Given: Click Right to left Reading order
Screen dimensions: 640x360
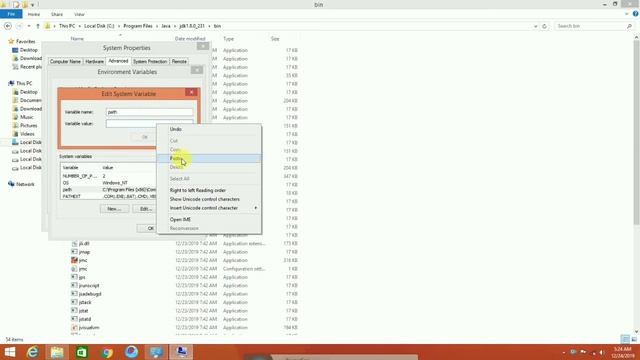Looking at the screenshot, I should pyautogui.click(x=198, y=190).
